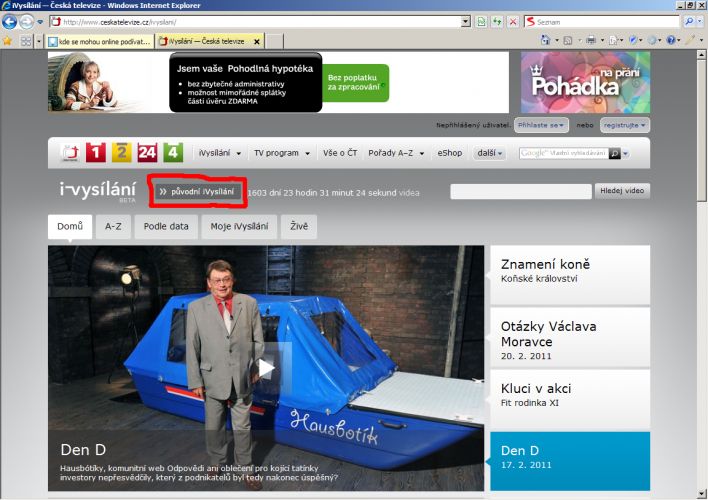This screenshot has width=708, height=500.
Task: Open the Safety toolbar icon
Action: point(633,40)
